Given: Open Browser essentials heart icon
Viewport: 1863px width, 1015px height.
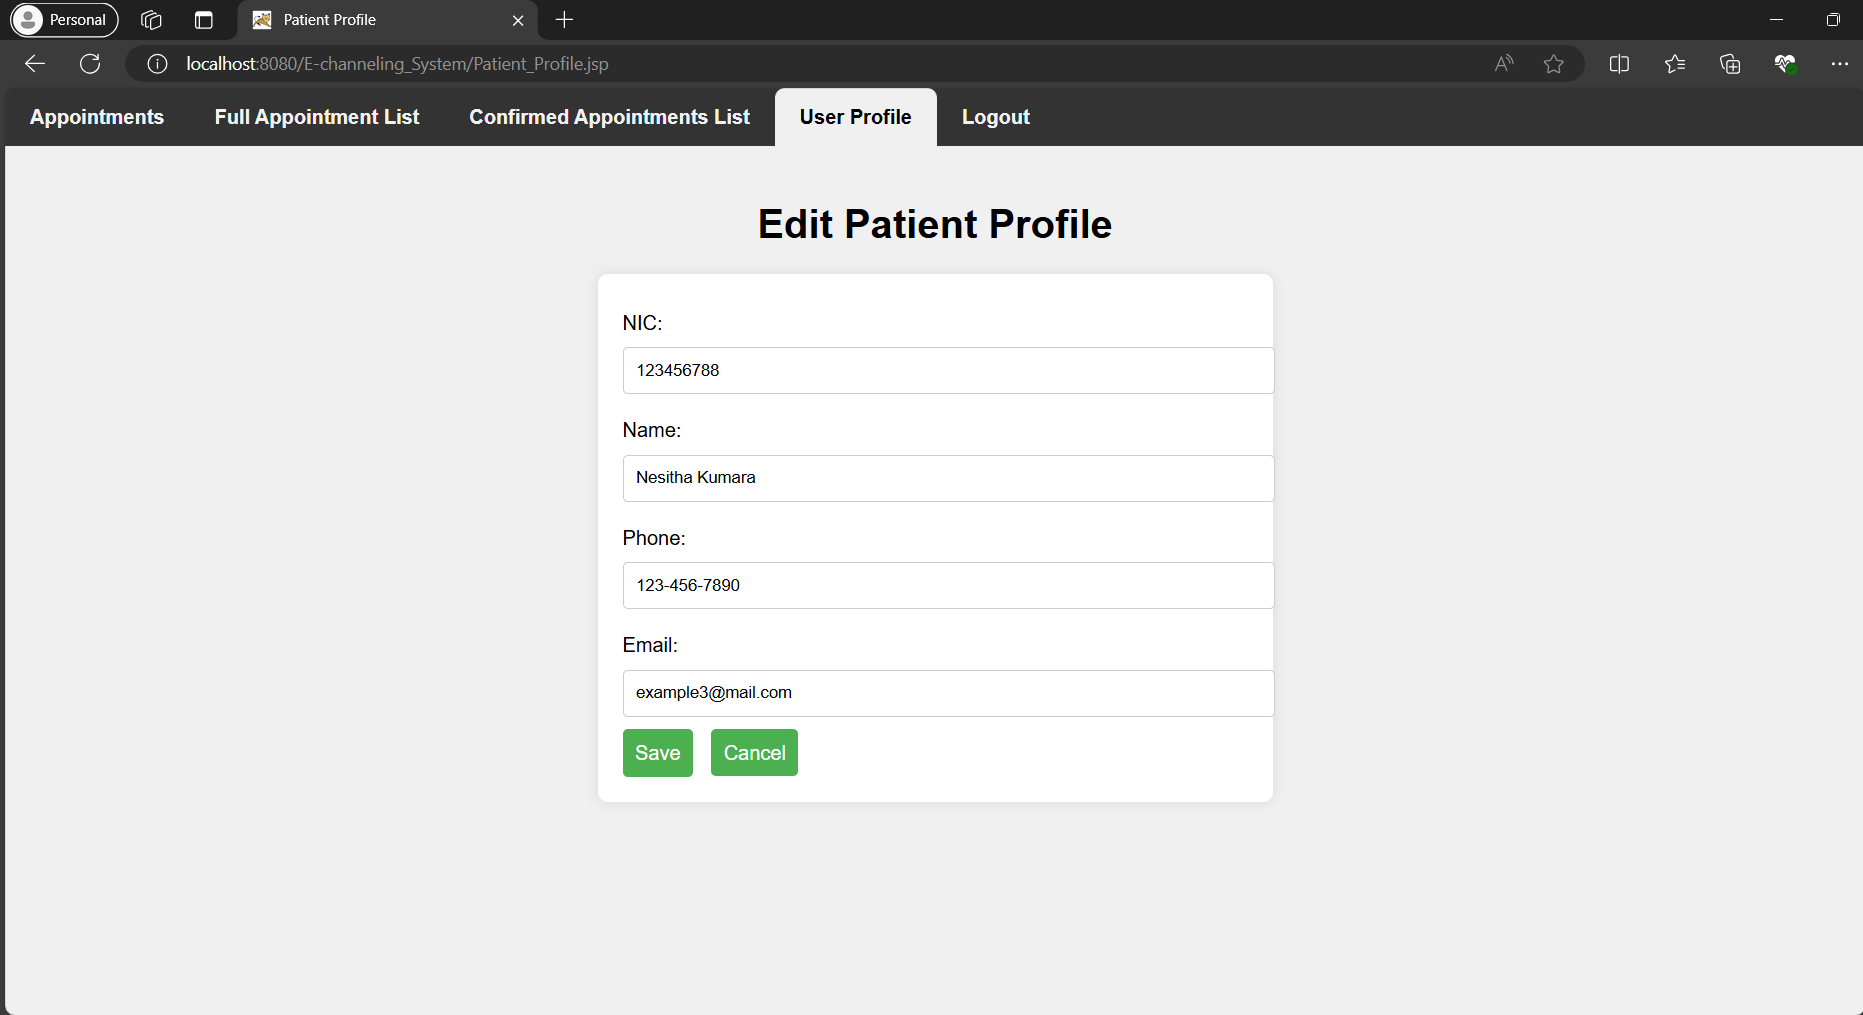Looking at the screenshot, I should pos(1785,64).
